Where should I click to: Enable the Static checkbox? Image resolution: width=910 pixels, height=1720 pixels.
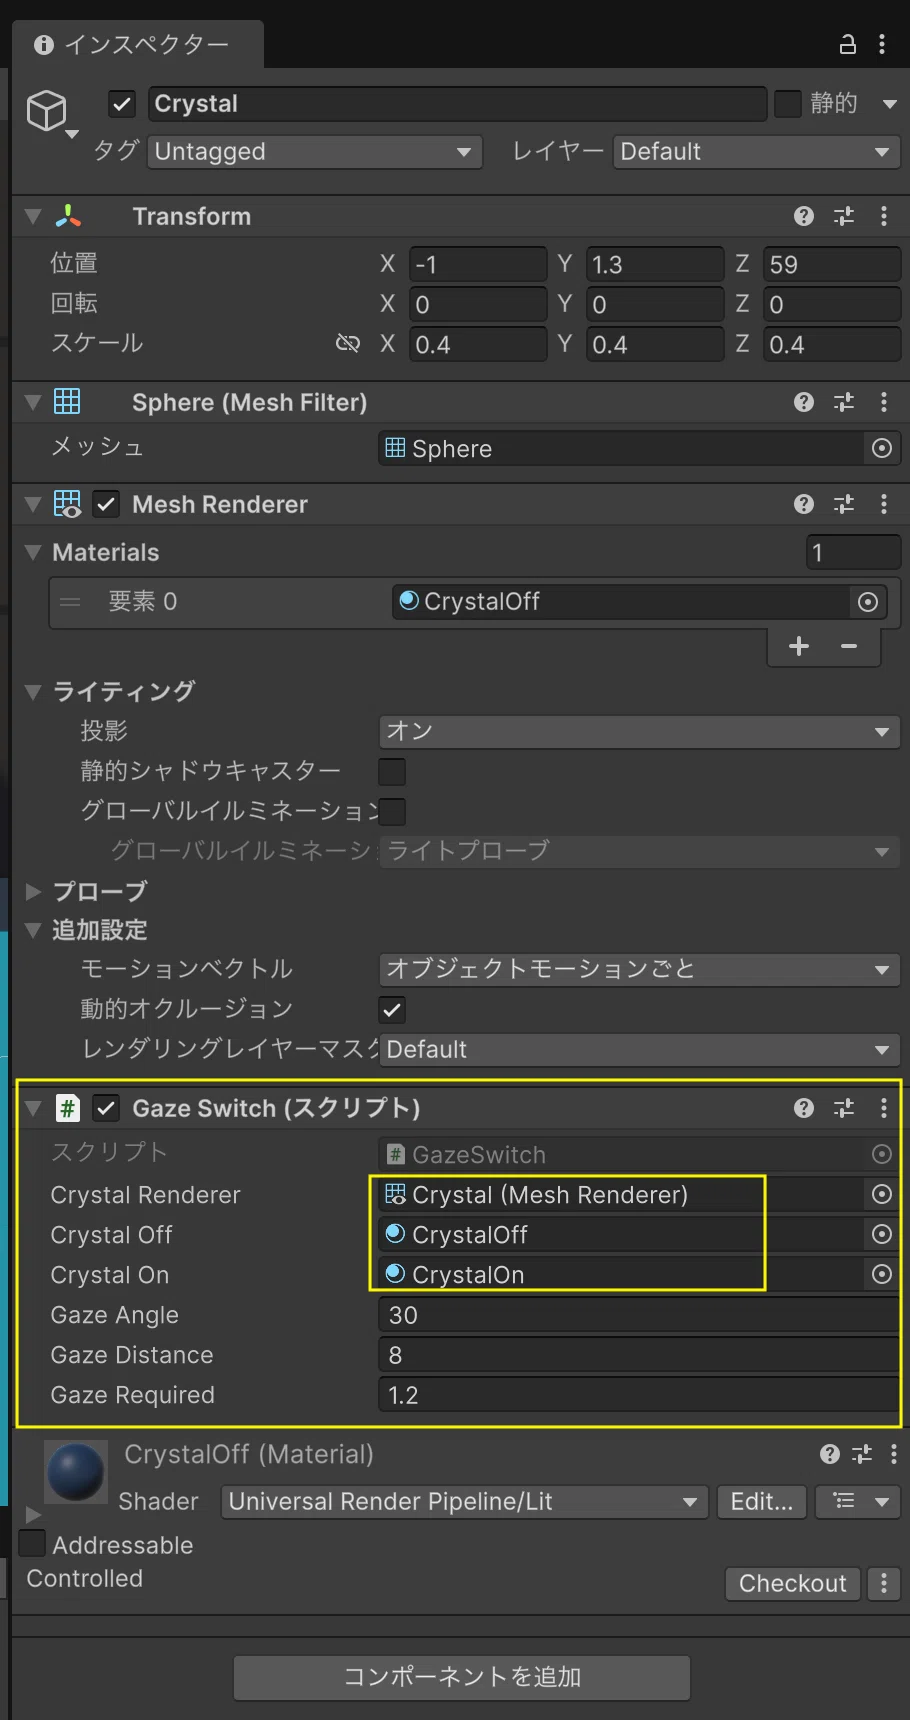pyautogui.click(x=788, y=104)
